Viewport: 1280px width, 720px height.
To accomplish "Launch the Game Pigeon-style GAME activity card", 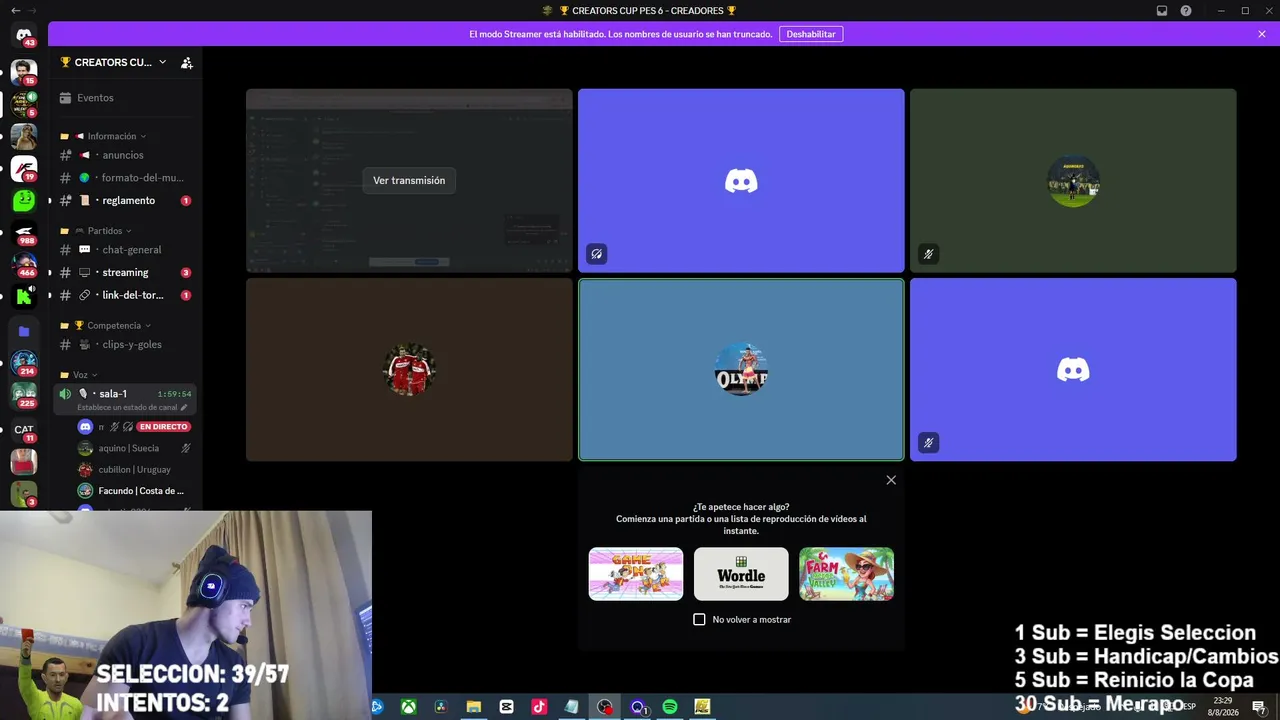I will [x=636, y=574].
